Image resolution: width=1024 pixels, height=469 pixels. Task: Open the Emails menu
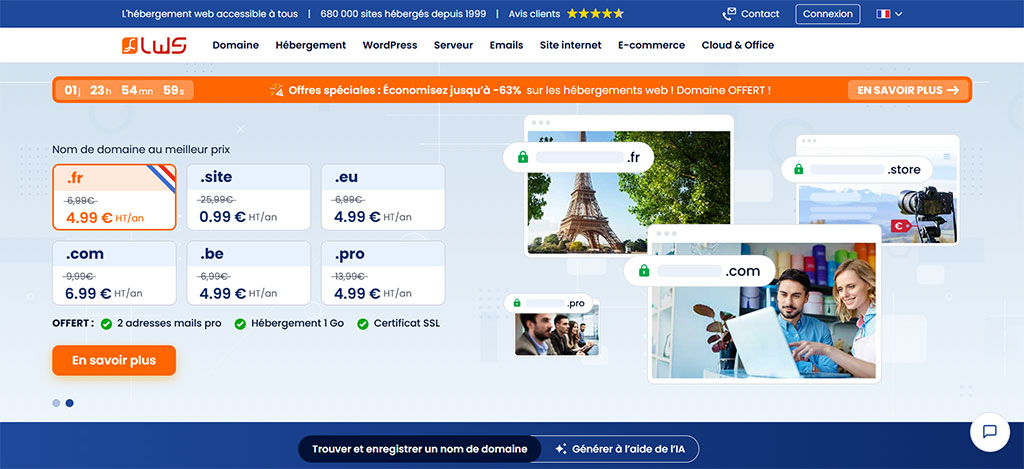pyautogui.click(x=507, y=45)
